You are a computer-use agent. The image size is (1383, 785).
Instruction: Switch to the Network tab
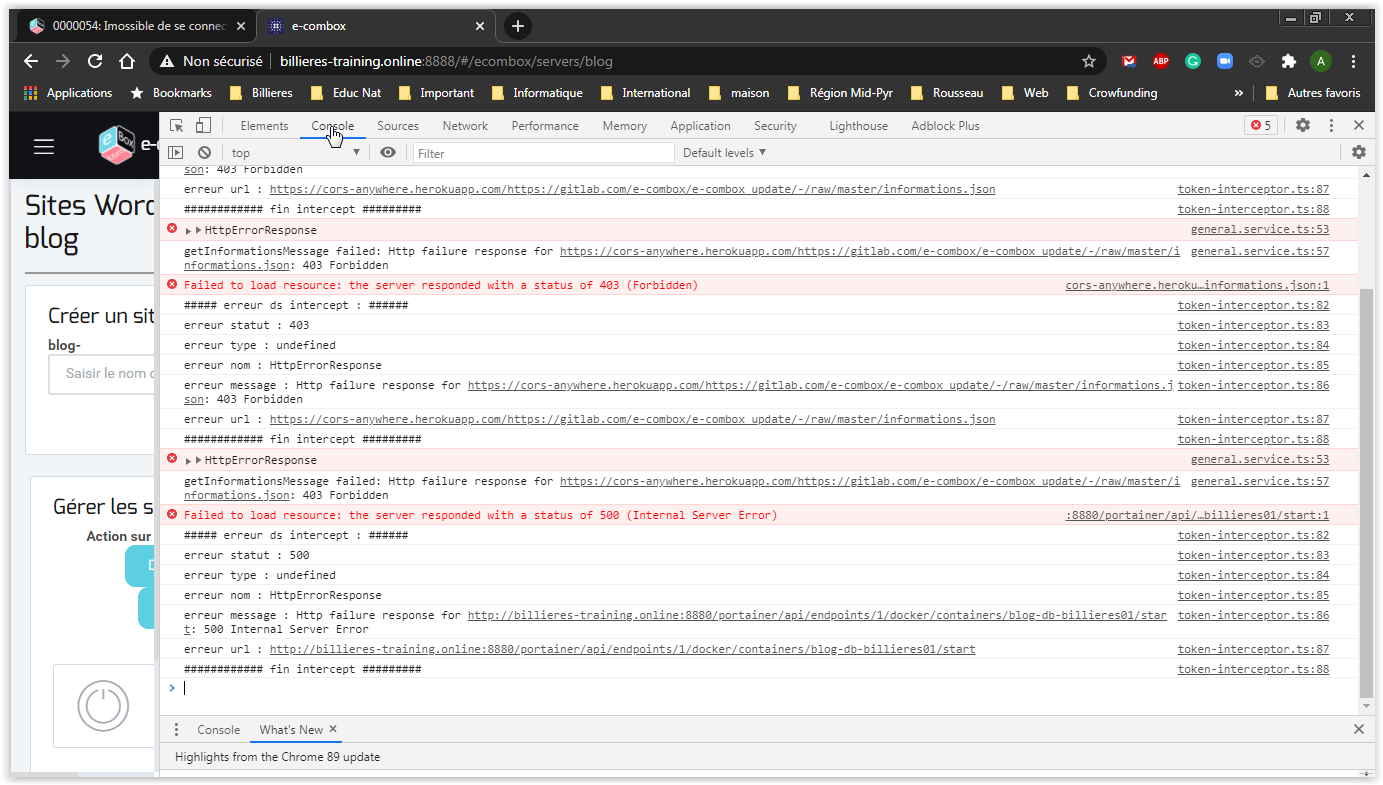(465, 126)
